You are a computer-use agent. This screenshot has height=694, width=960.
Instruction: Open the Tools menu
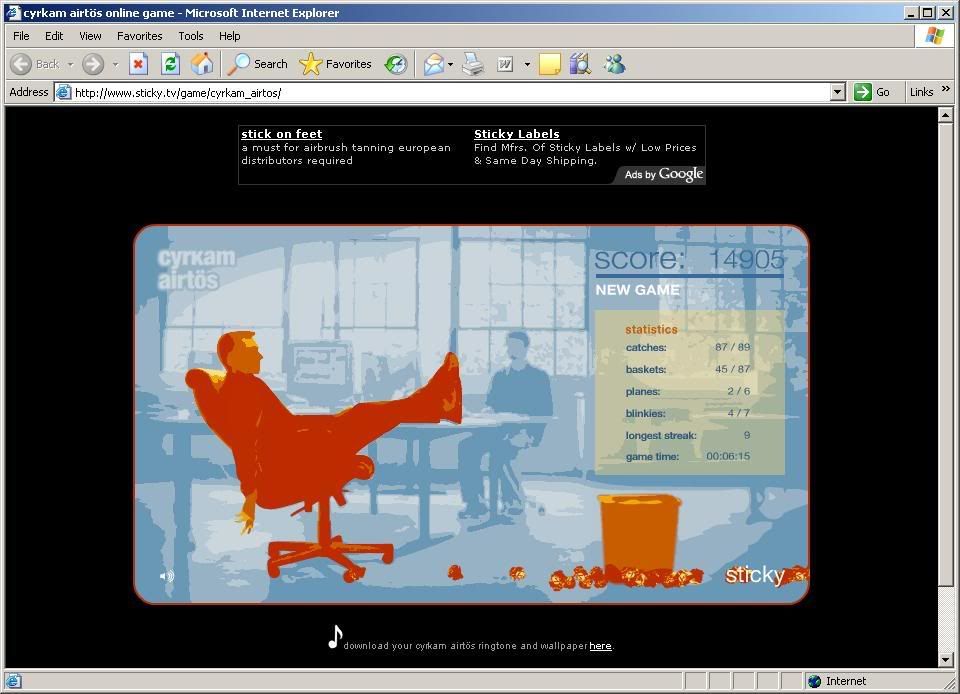190,36
